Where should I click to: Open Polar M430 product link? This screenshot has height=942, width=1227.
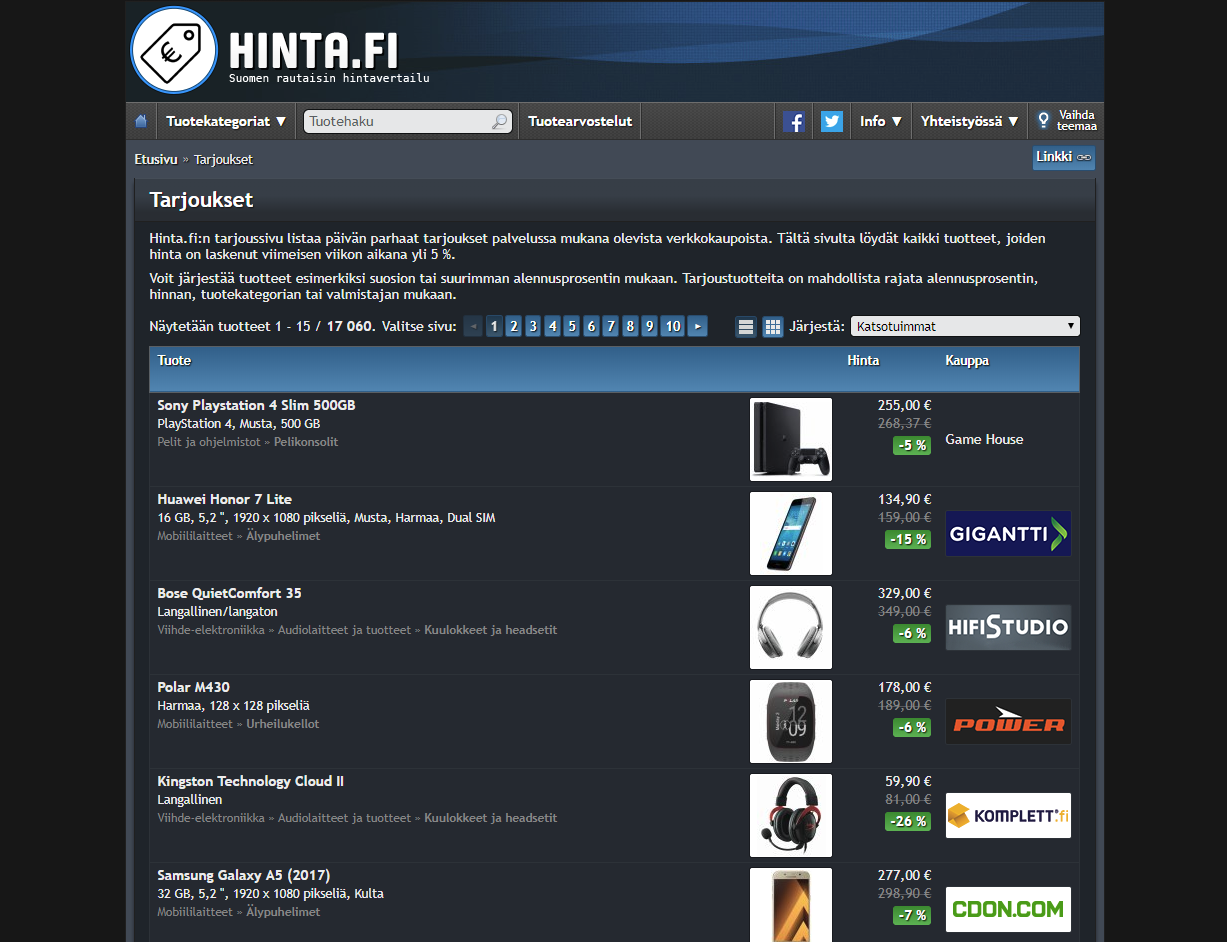pos(193,687)
